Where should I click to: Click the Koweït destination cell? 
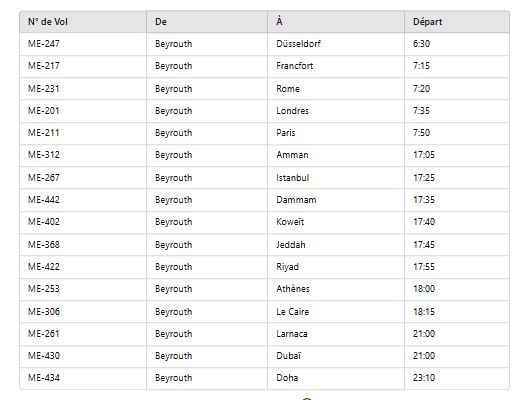[x=336, y=222]
